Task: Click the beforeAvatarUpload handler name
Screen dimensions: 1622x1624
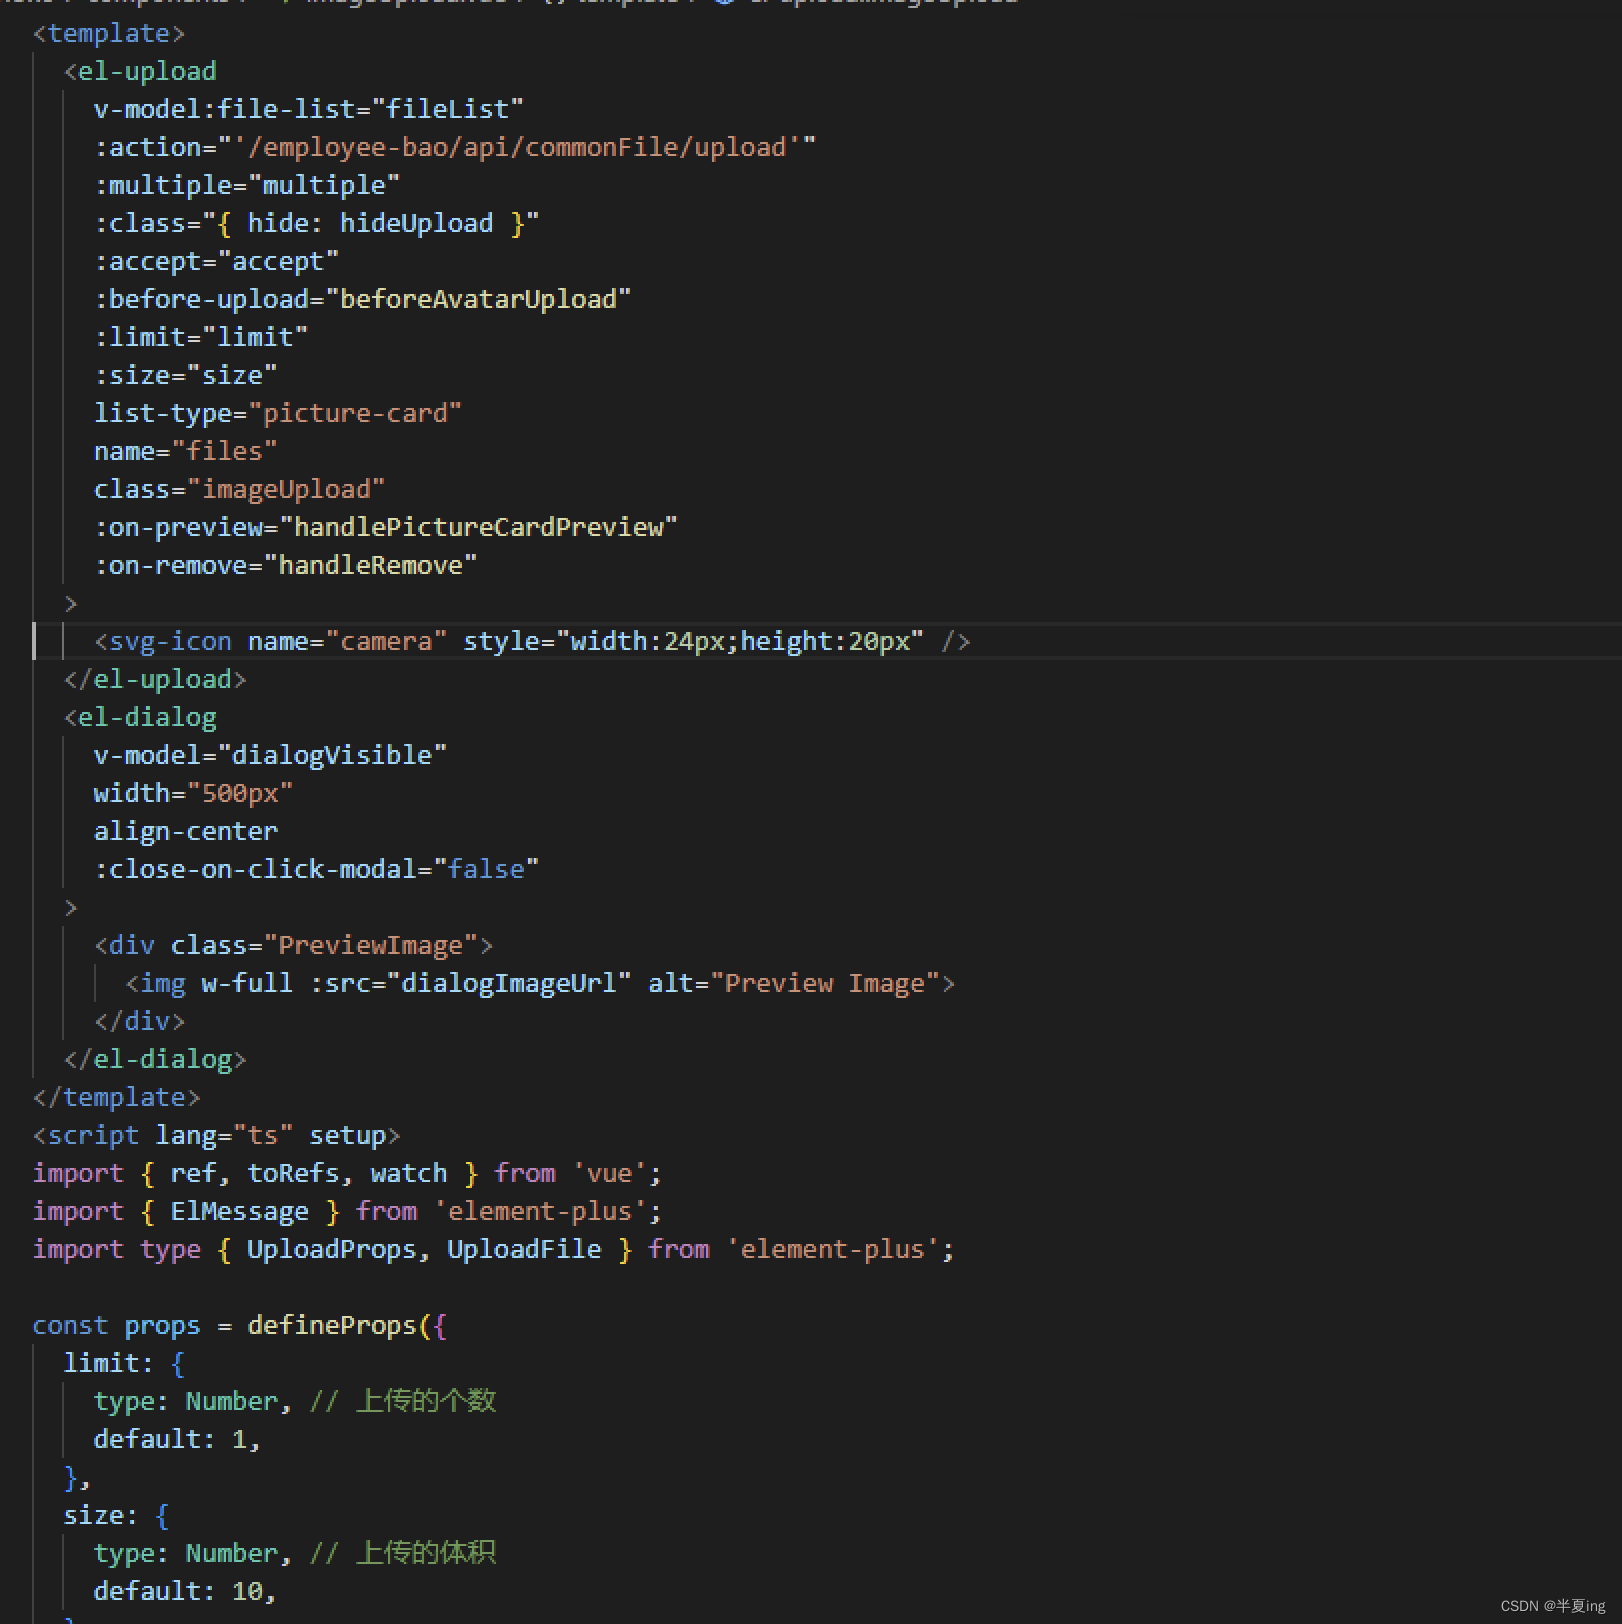Action: [479, 299]
